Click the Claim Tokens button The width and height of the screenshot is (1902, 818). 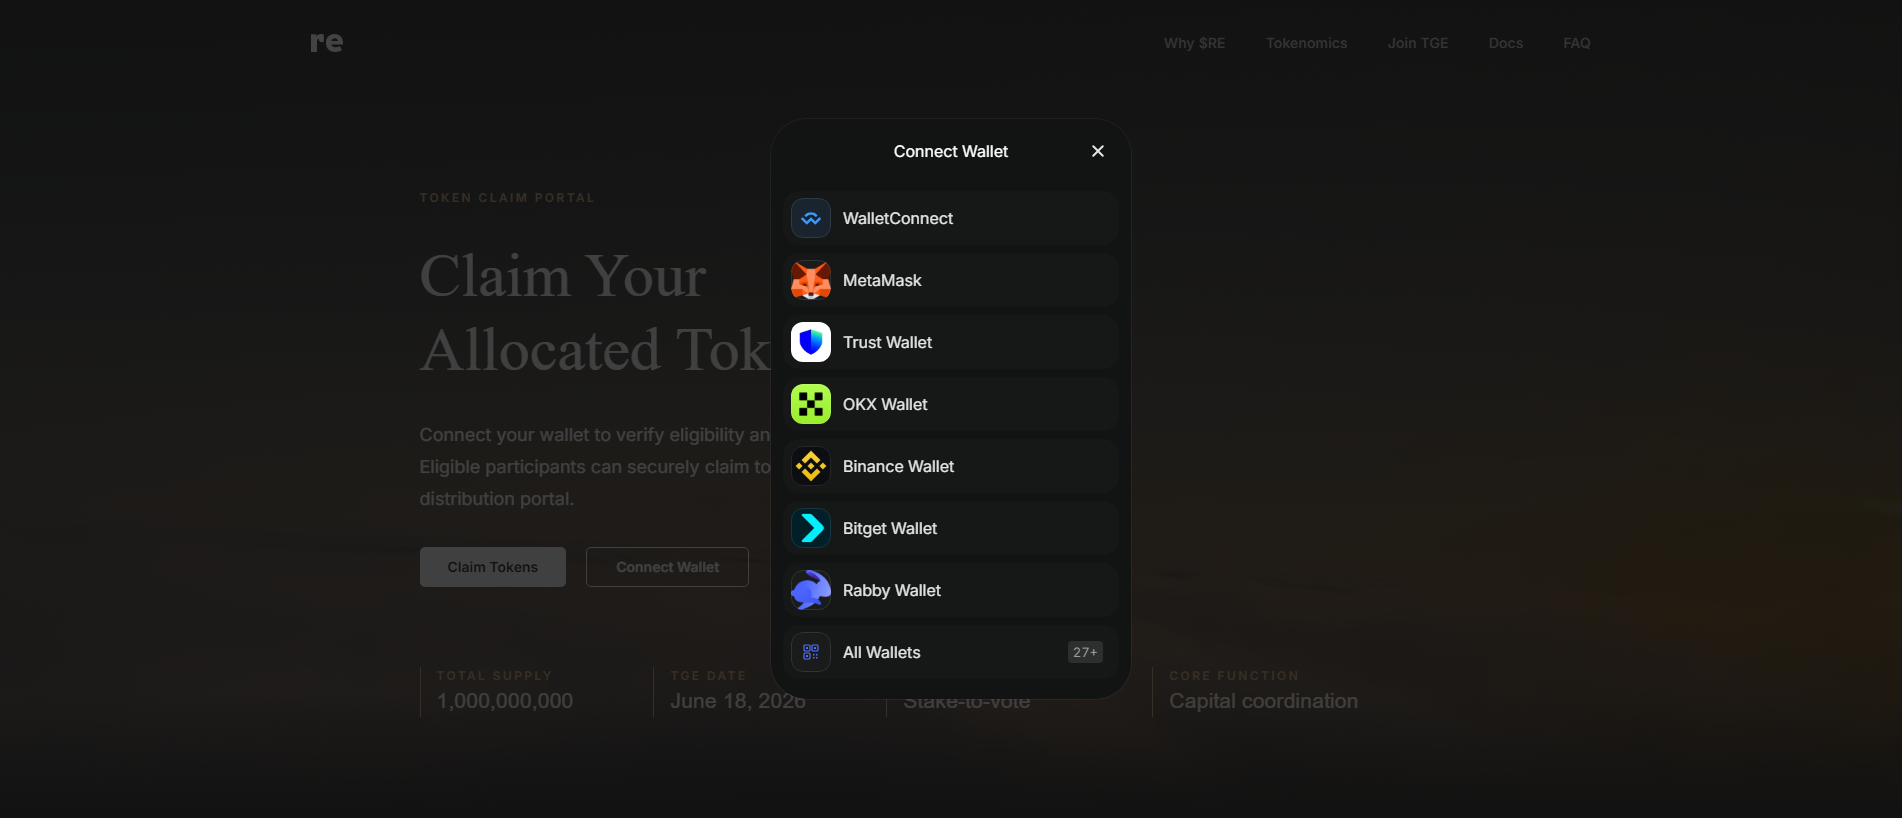tap(493, 567)
